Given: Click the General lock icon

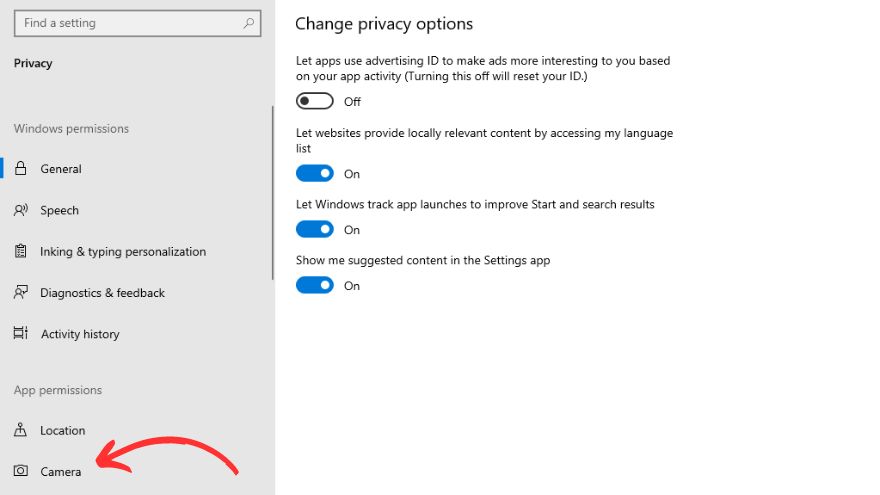Looking at the screenshot, I should pos(20,169).
